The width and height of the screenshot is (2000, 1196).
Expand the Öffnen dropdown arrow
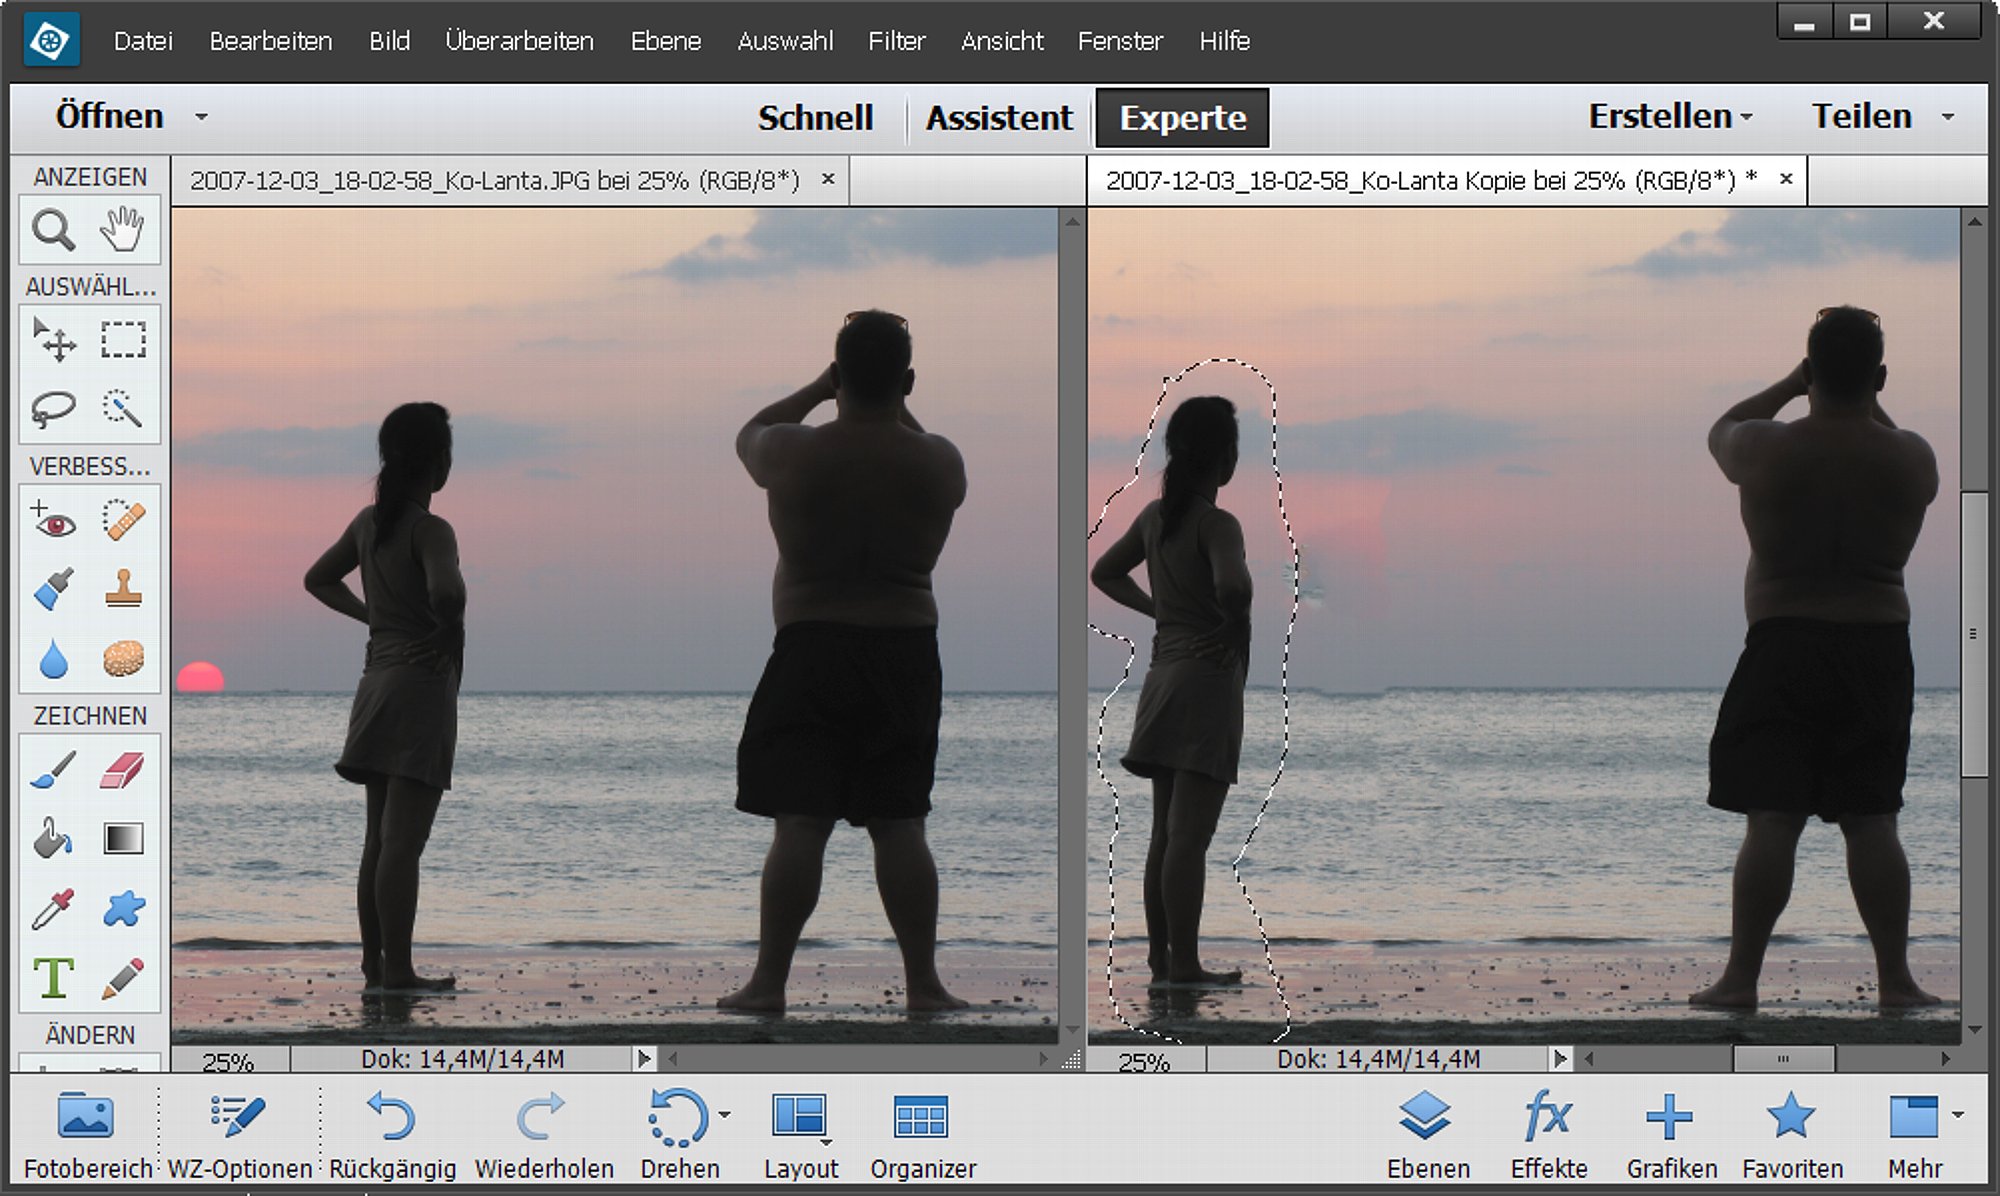(x=202, y=117)
